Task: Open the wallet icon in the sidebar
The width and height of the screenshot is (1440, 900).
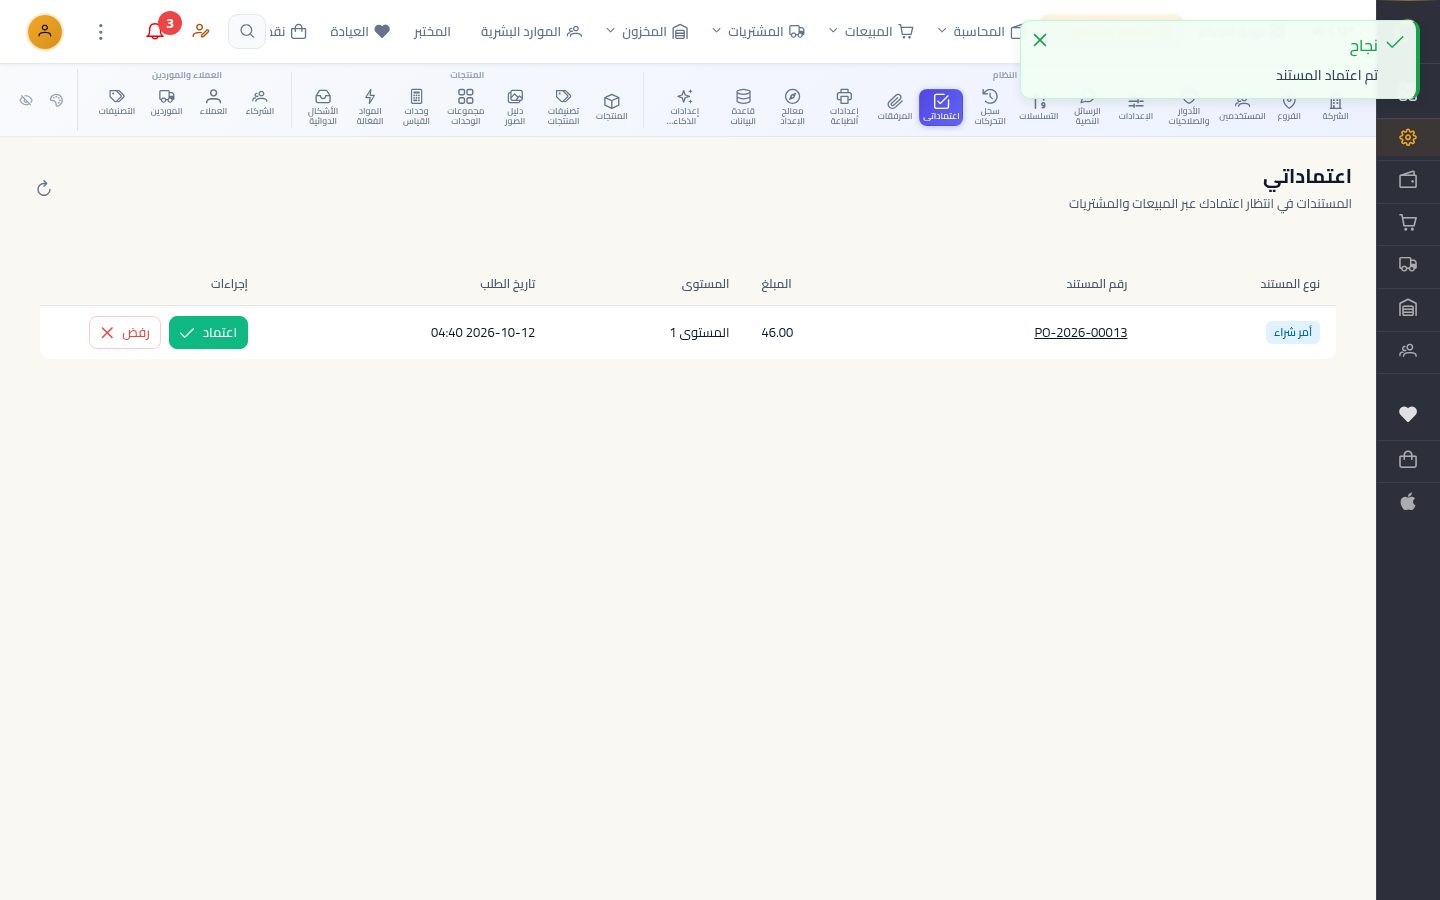Action: pyautogui.click(x=1408, y=180)
